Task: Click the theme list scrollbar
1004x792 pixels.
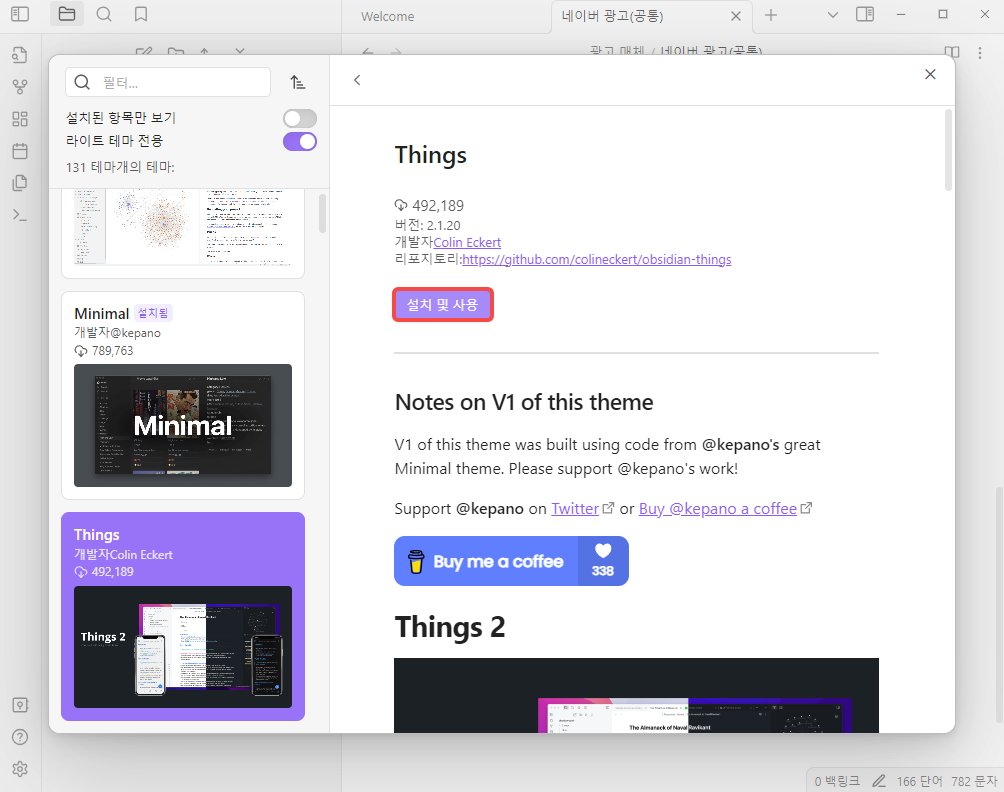Action: tap(322, 214)
